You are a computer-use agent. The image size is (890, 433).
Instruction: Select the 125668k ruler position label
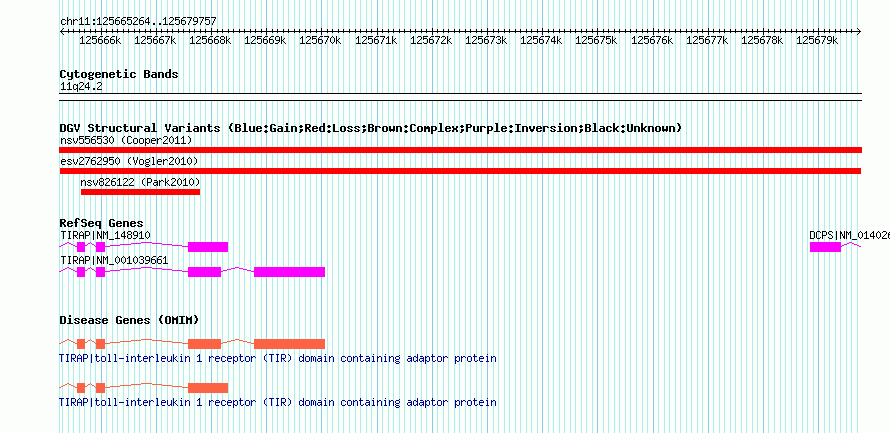tap(210, 40)
